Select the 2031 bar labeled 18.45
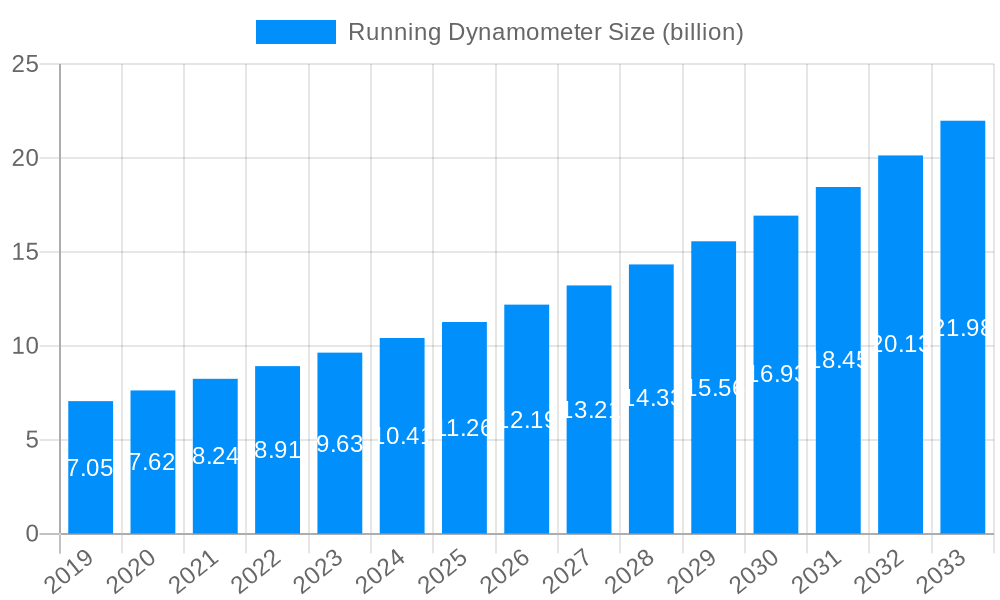The width and height of the screenshot is (1000, 600). pyautogui.click(x=838, y=360)
